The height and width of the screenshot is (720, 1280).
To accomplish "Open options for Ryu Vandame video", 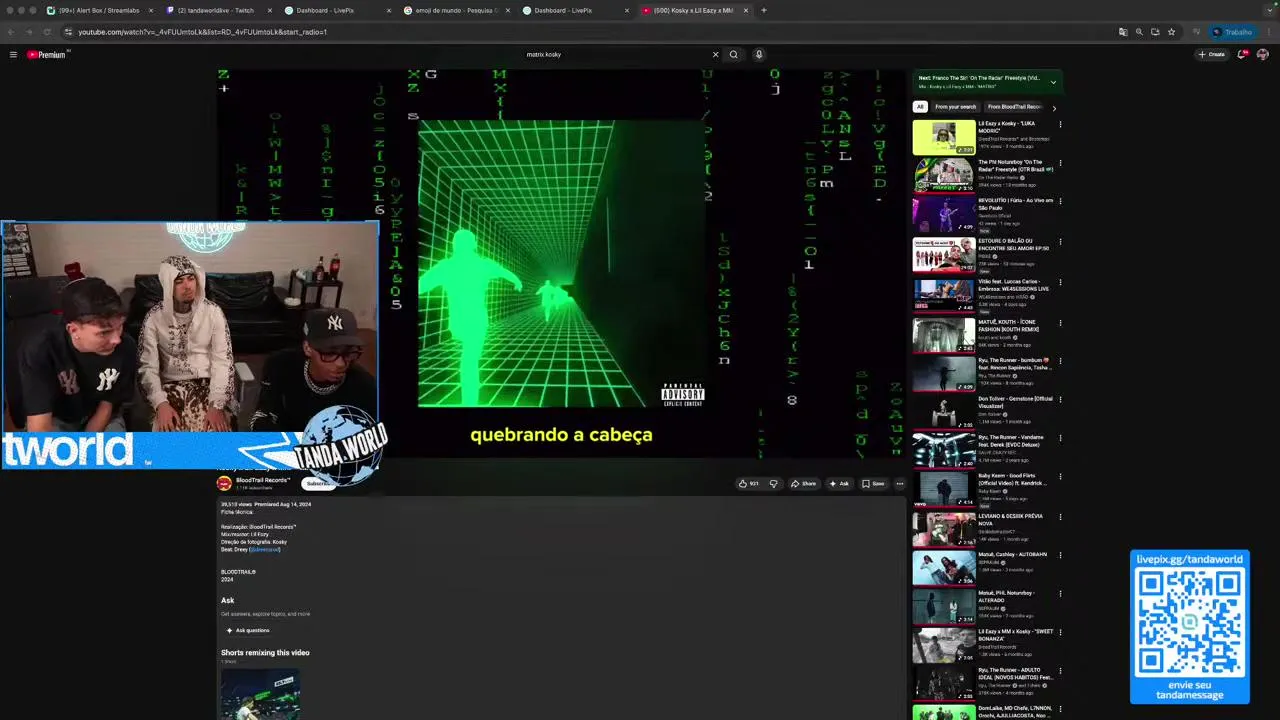I will pos(1060,439).
